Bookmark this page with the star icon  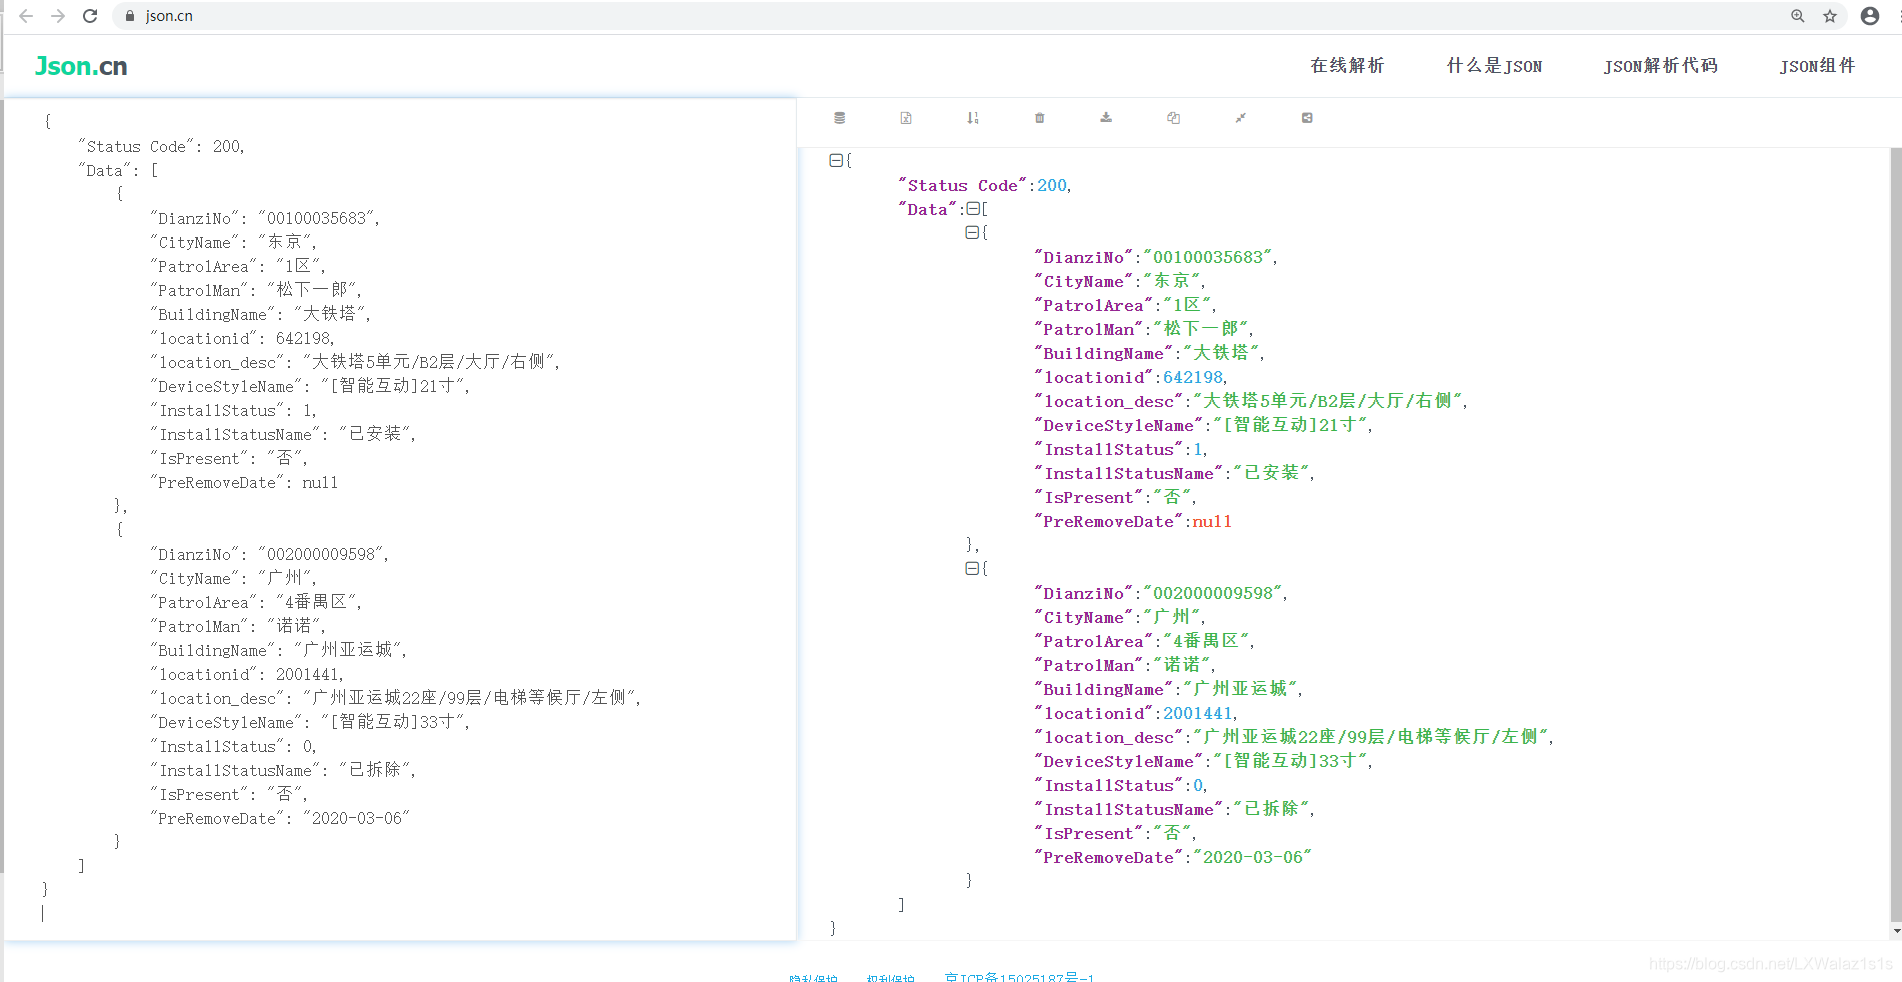1830,16
